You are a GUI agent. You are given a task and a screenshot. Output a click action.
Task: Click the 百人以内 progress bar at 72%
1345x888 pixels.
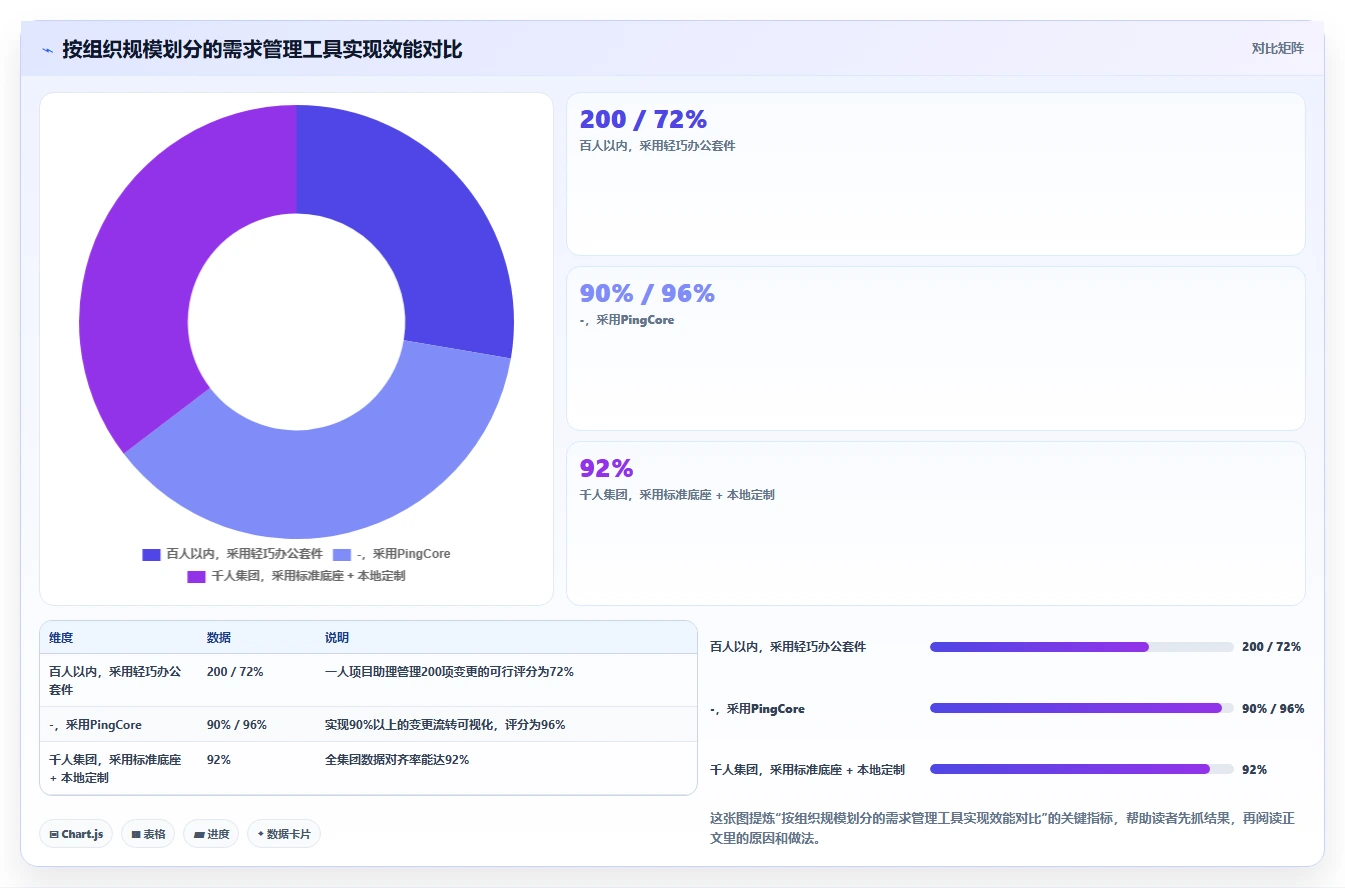(x=1081, y=647)
